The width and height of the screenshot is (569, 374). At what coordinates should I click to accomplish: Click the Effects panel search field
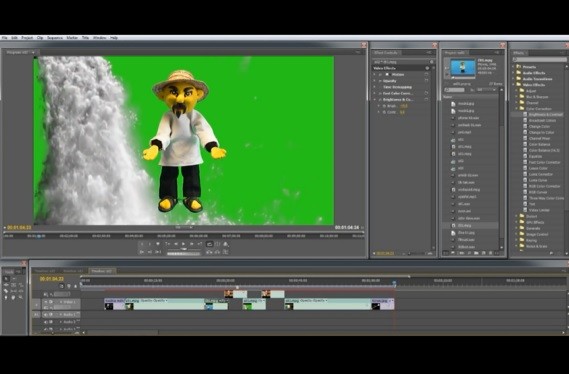pyautogui.click(x=539, y=59)
